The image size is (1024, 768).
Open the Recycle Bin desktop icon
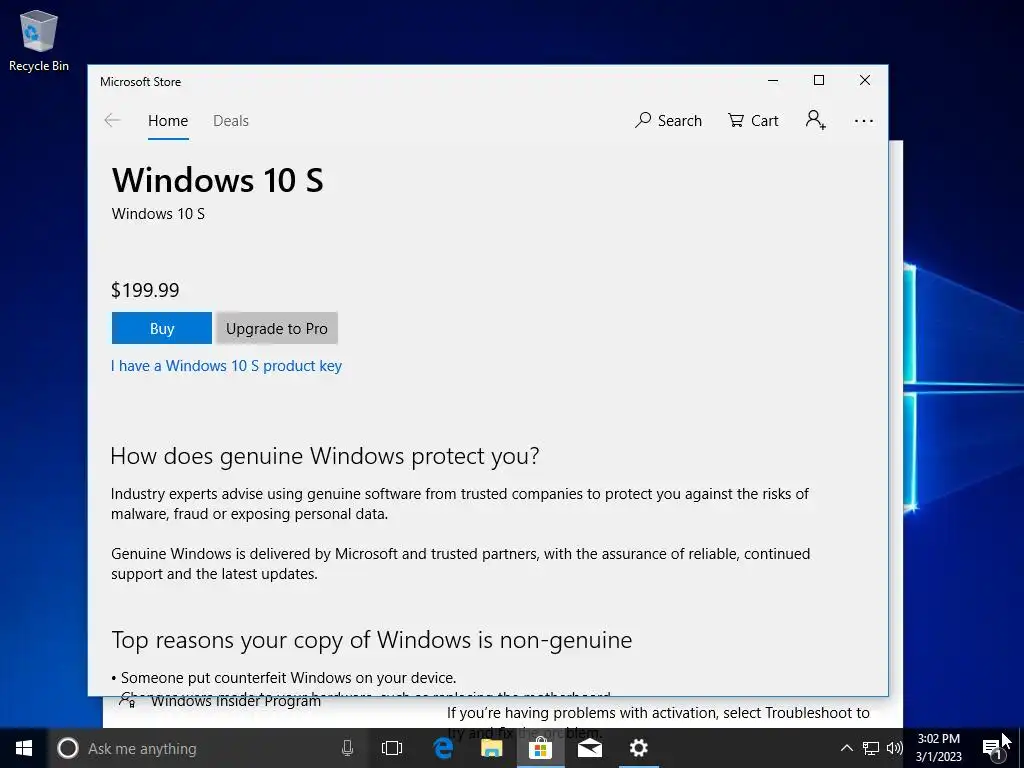[39, 40]
